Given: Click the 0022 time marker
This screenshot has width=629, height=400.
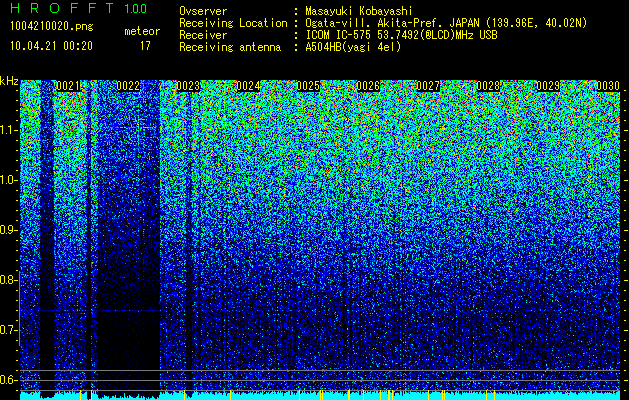Looking at the screenshot, I should coord(128,86).
